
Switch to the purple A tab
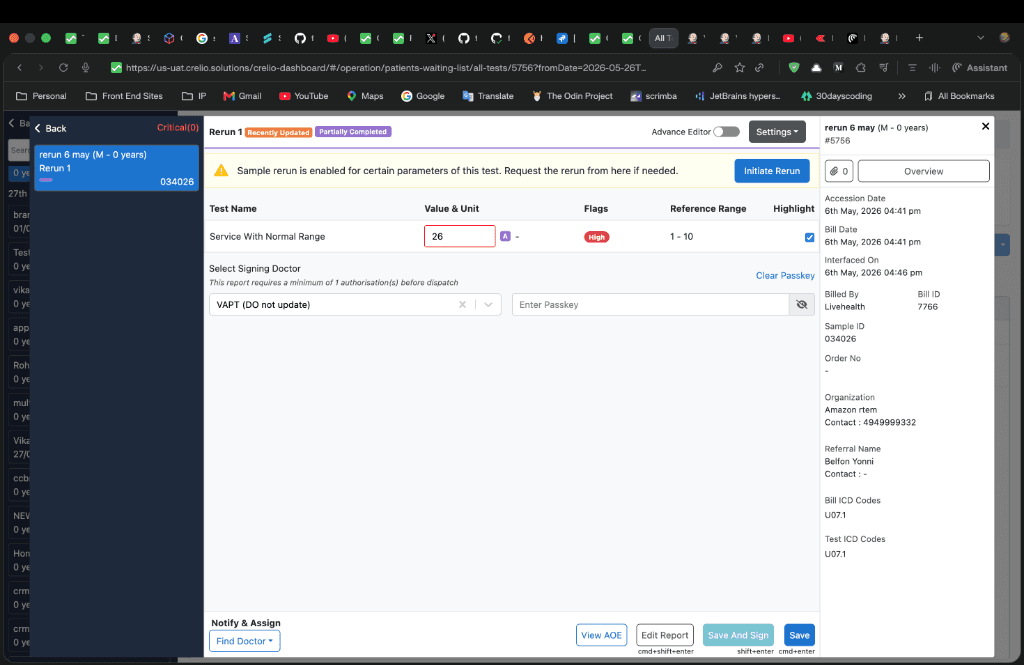pos(235,39)
